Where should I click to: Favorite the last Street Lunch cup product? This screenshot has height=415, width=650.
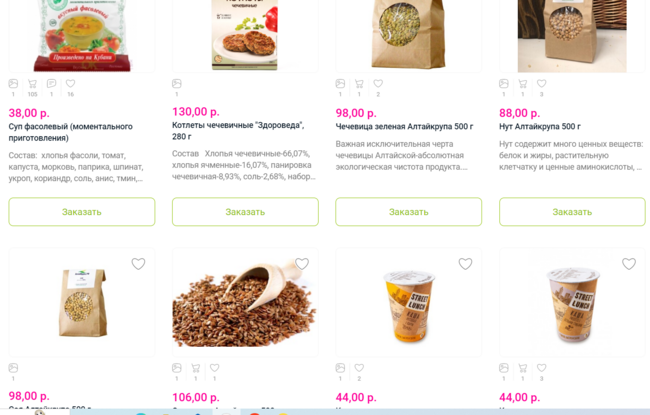point(629,264)
